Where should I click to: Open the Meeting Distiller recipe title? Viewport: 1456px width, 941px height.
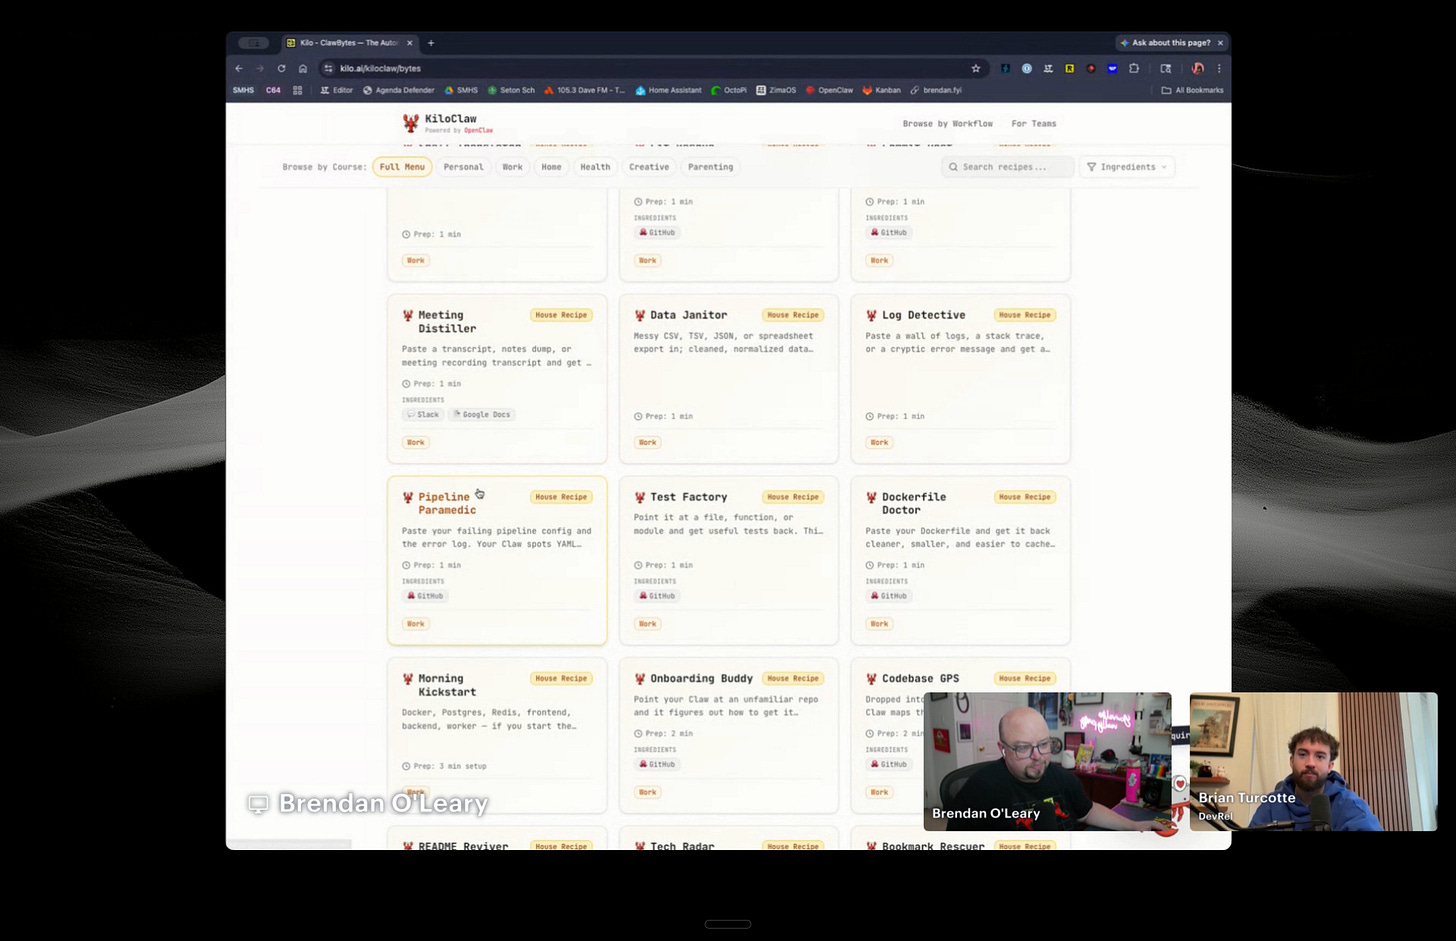click(x=447, y=321)
